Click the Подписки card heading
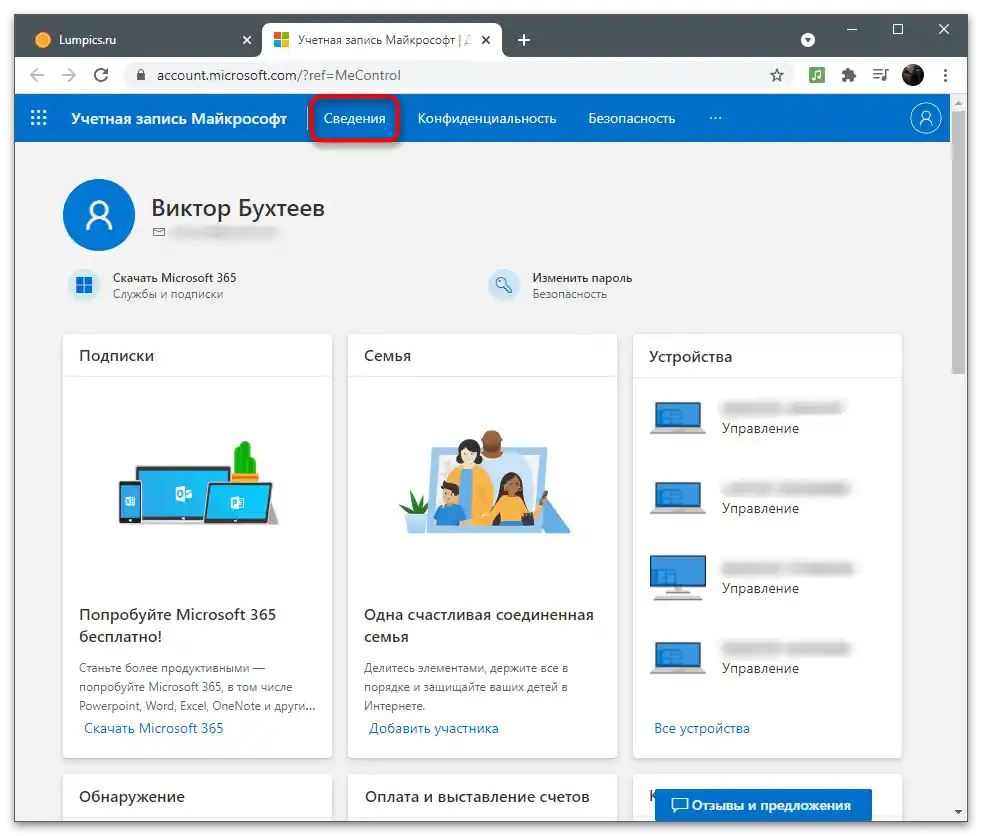The height and width of the screenshot is (836, 982). pos(116,356)
